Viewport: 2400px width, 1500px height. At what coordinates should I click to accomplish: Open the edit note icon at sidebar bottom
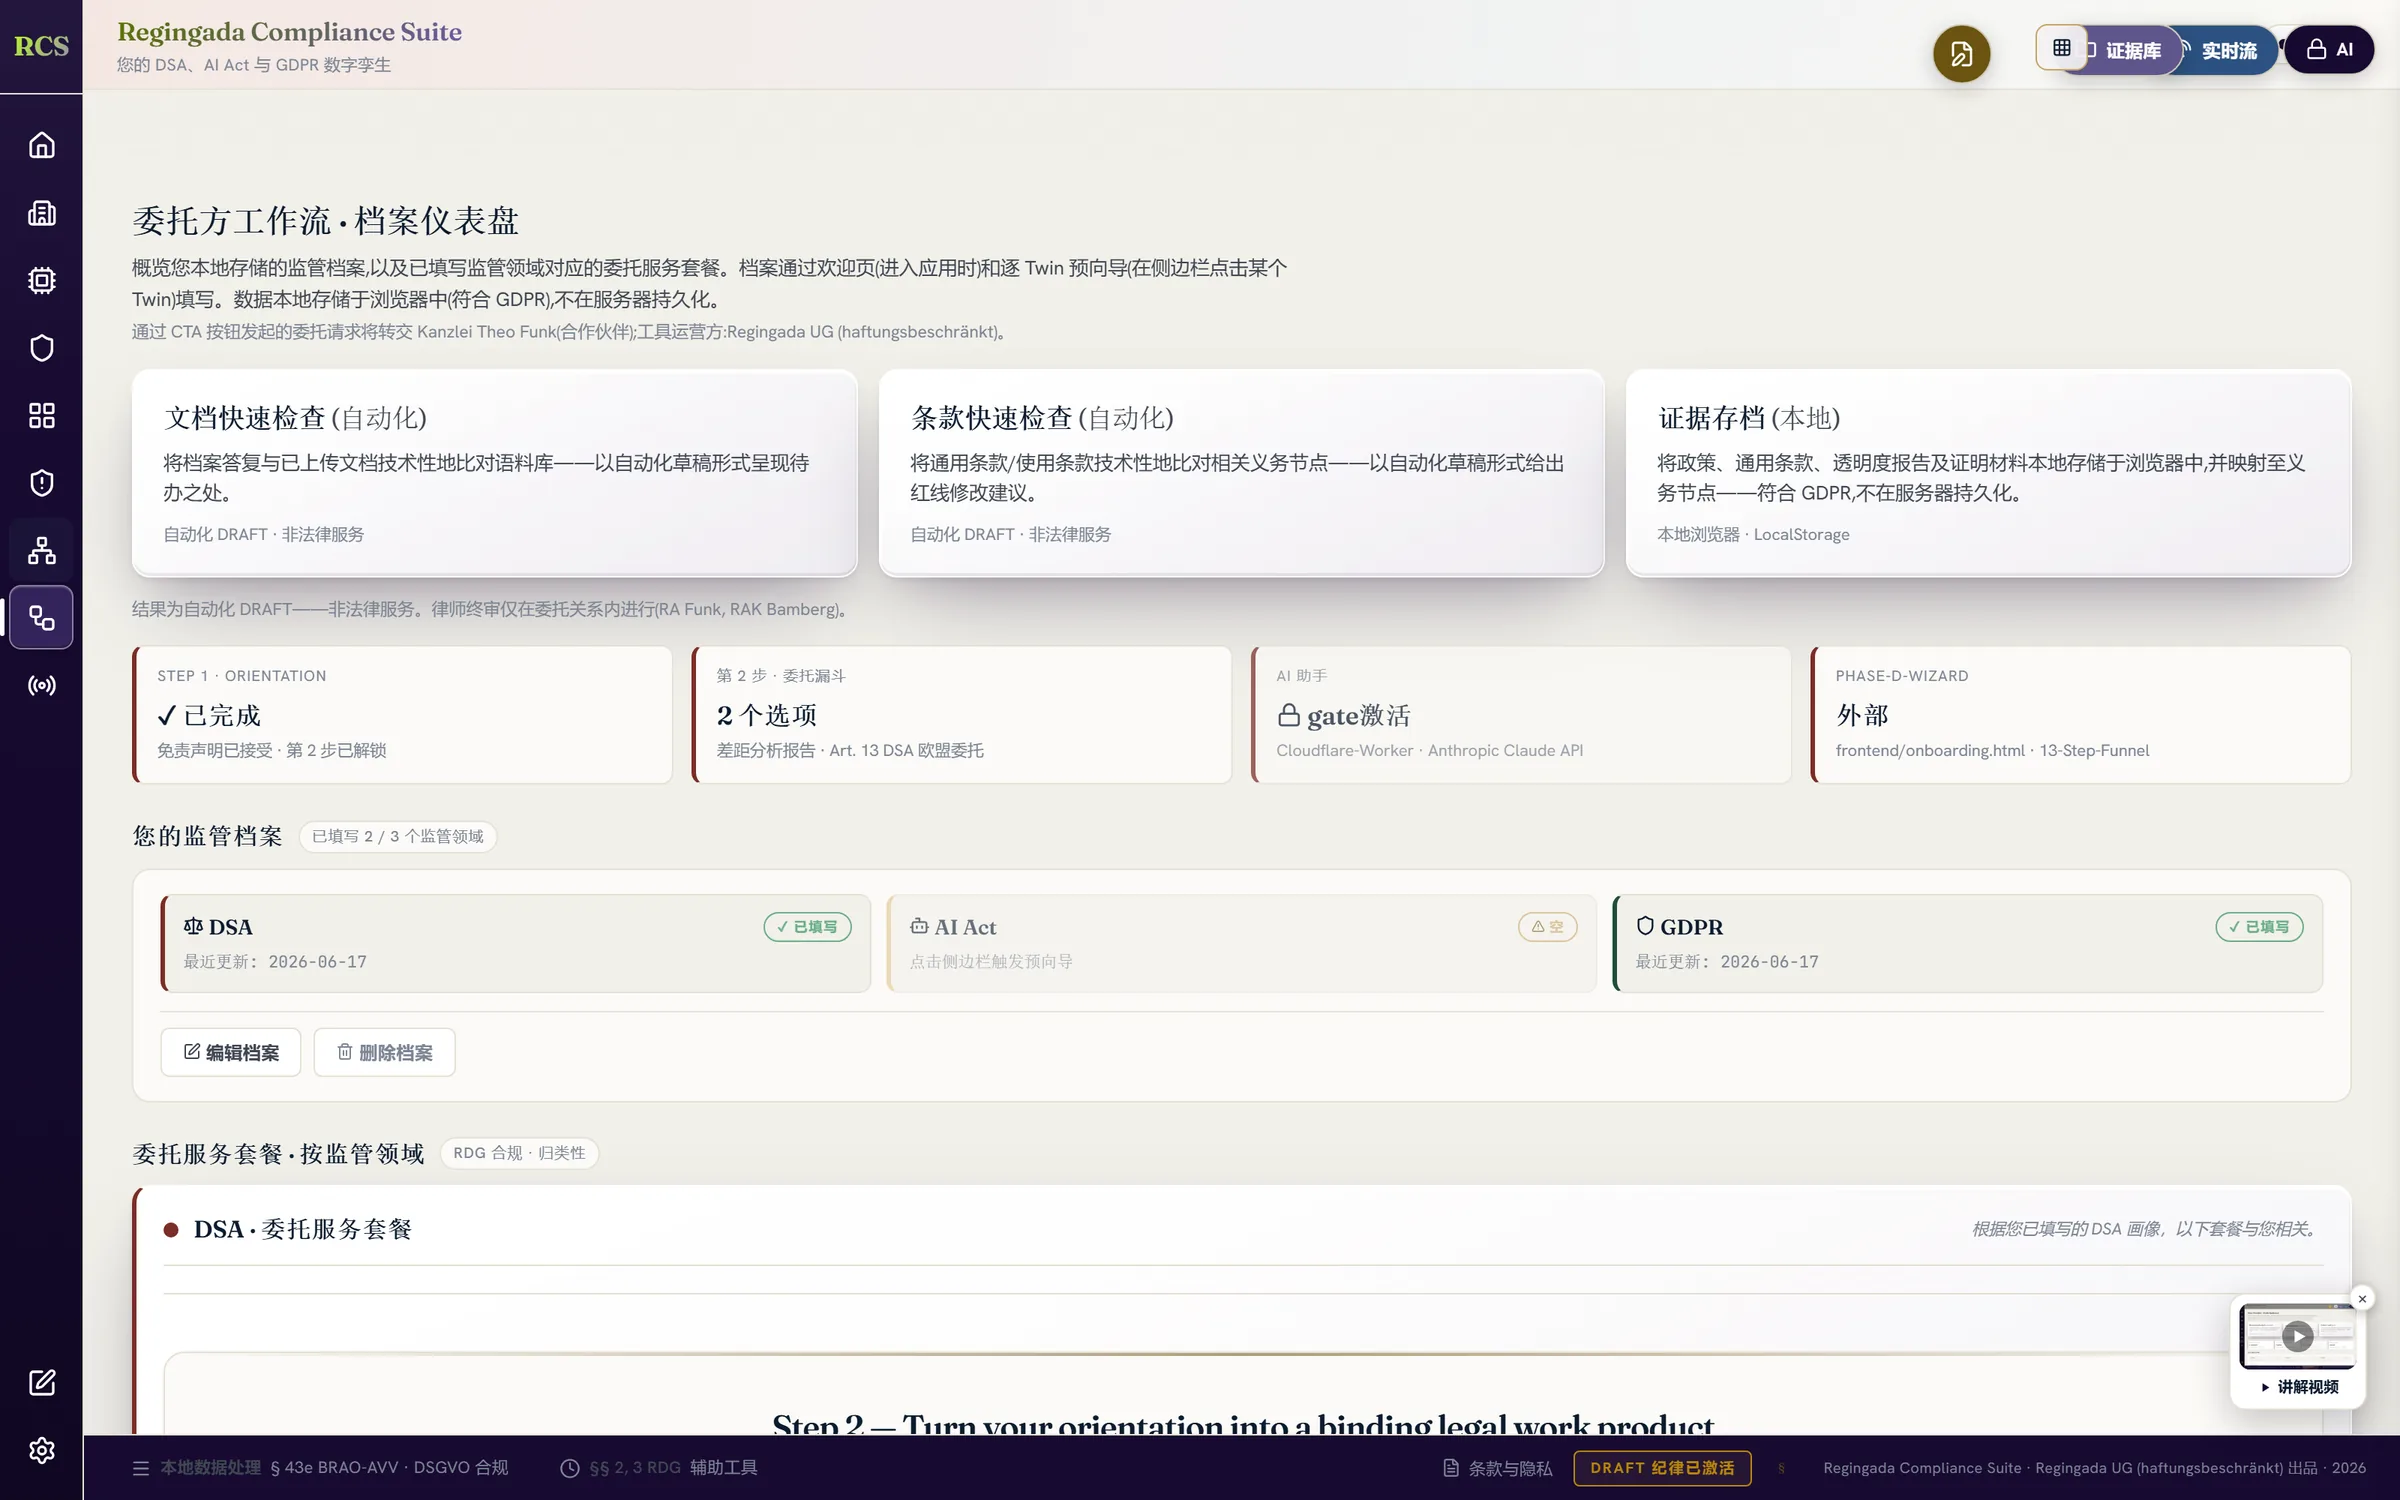pos(41,1383)
